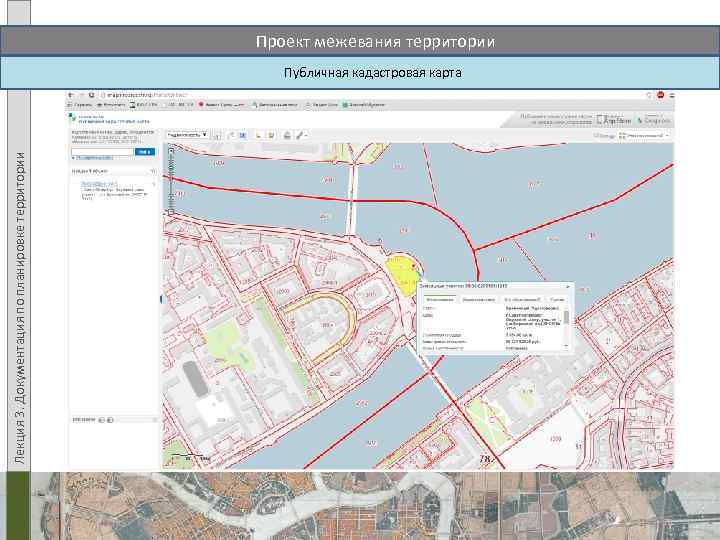Open the browser hamburger menu
Screen dimensions: 720x540
tap(671, 95)
